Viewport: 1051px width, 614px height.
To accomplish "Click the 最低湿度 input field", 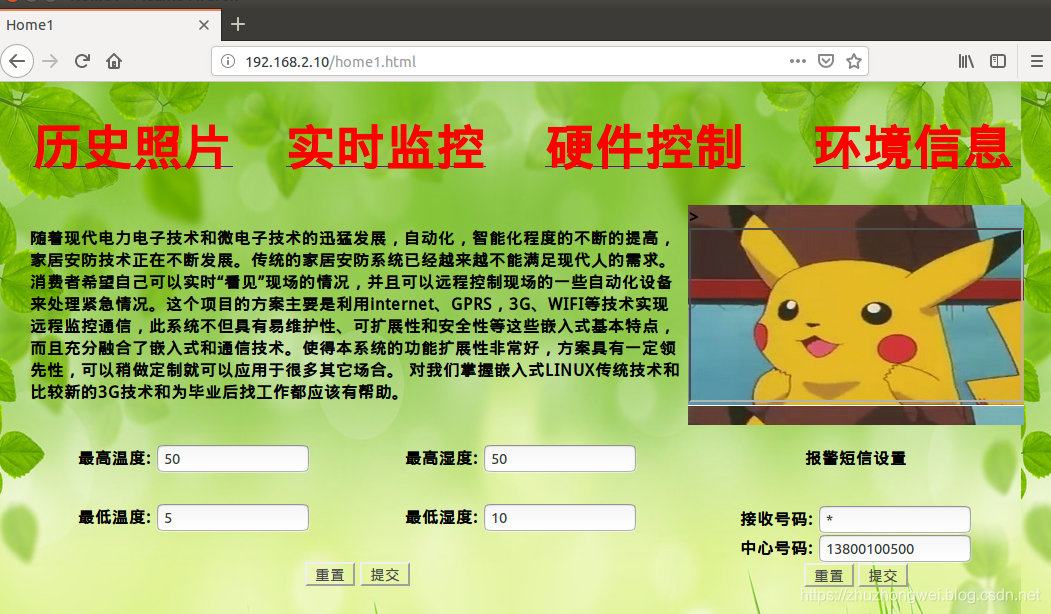I will pyautogui.click(x=560, y=517).
